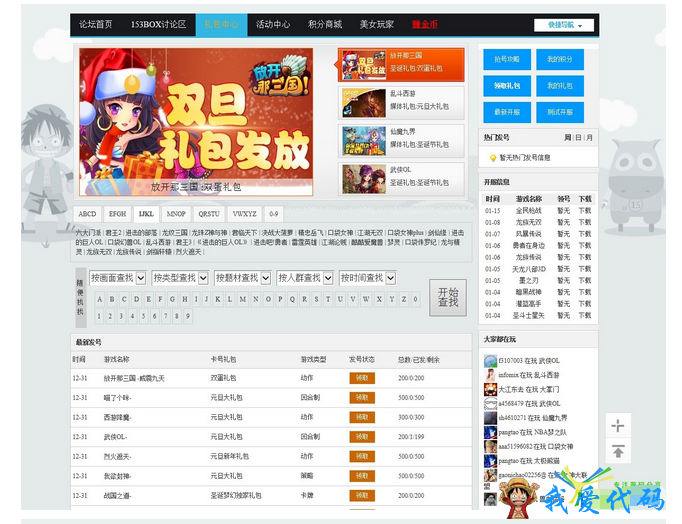Click avatar of the 仙魔九界 player
The height and width of the screenshot is (524, 682).
click(490, 418)
